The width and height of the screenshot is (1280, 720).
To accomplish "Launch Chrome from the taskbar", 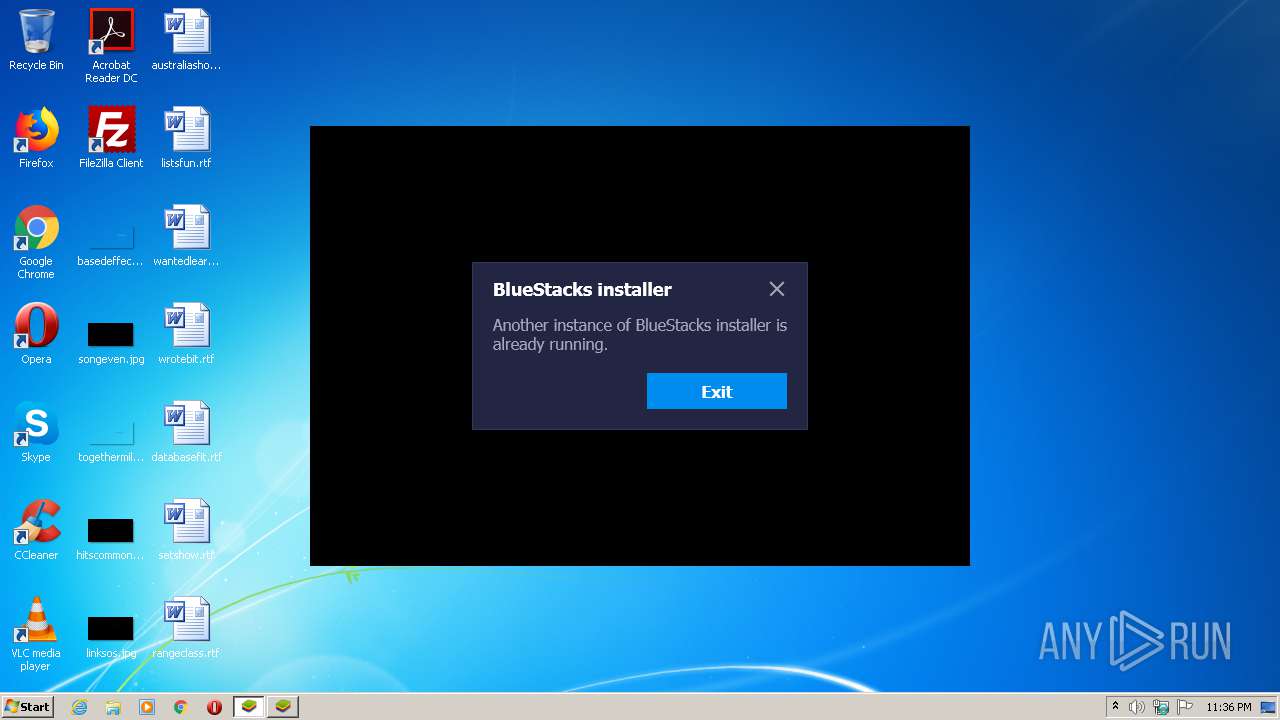I will point(181,707).
